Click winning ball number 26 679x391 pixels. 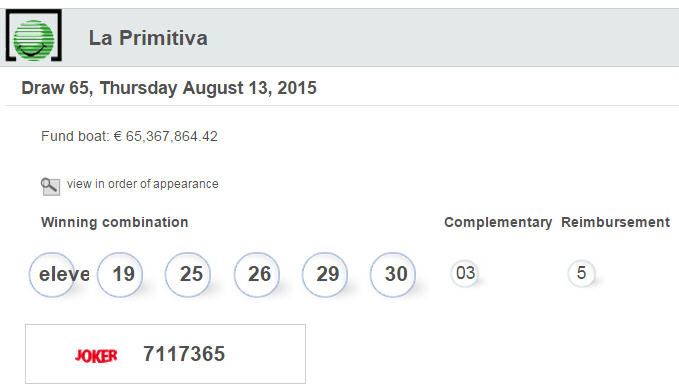(256, 275)
